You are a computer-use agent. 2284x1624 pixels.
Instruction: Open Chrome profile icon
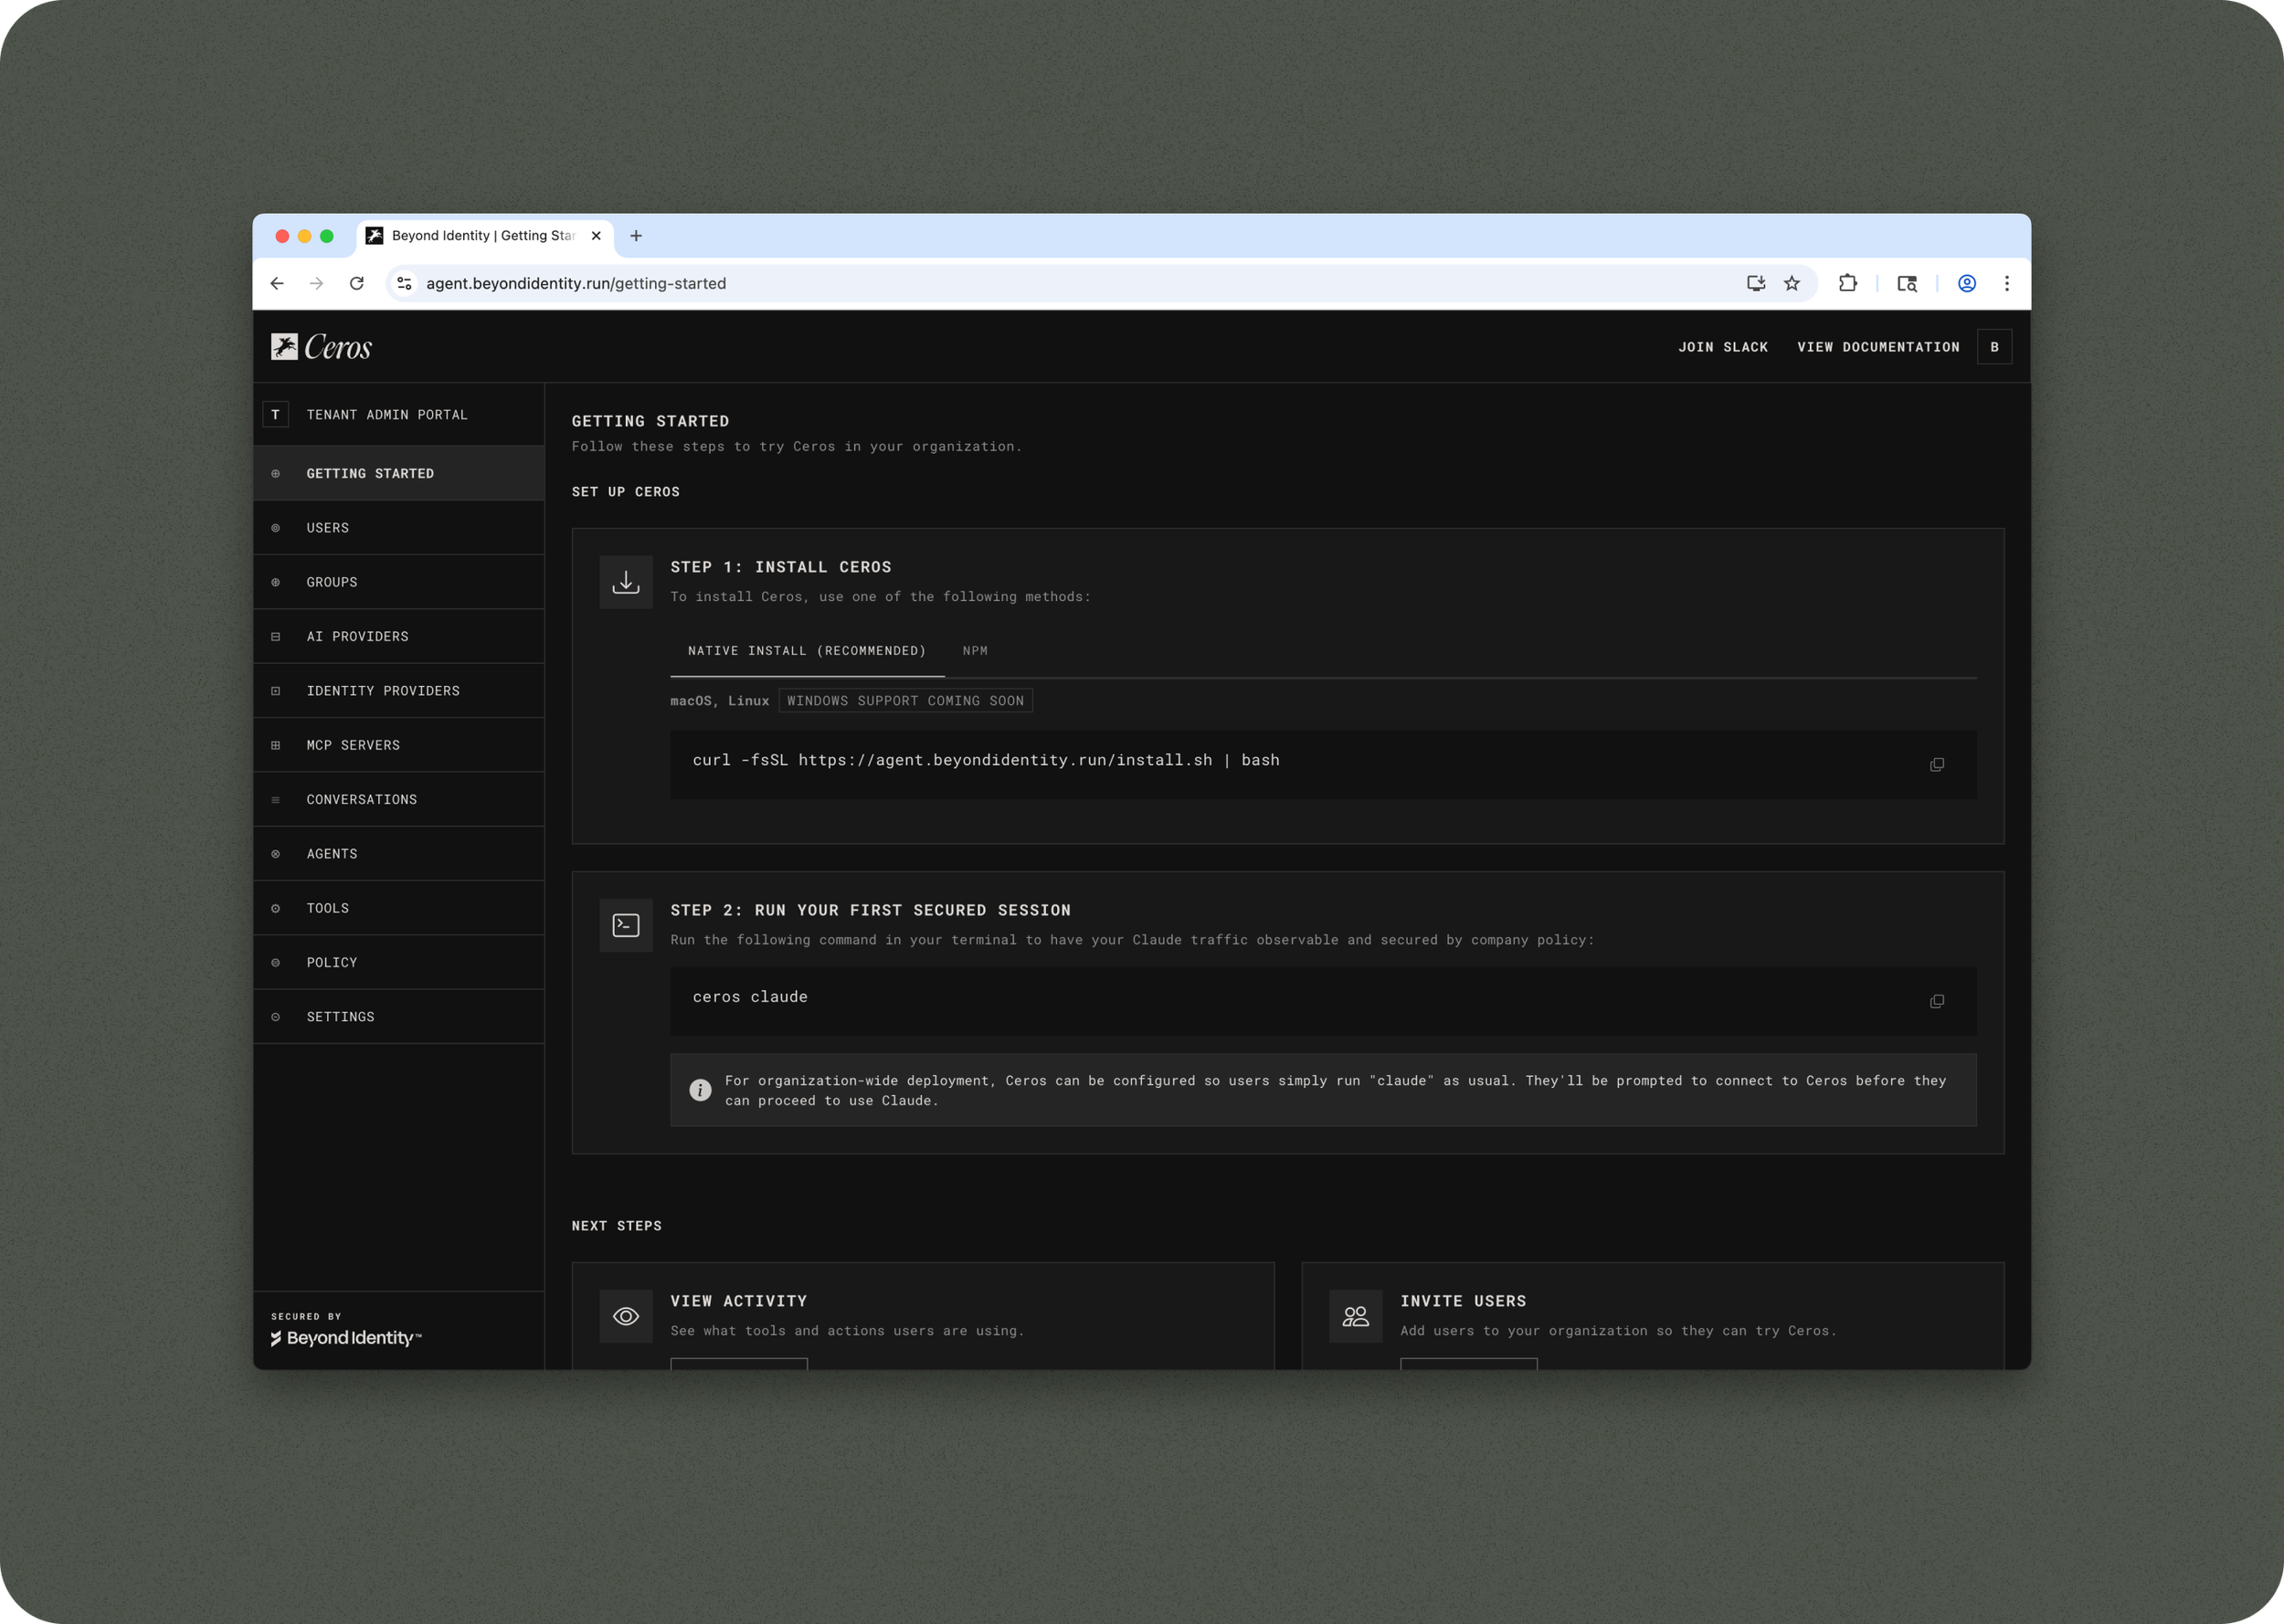click(1966, 284)
